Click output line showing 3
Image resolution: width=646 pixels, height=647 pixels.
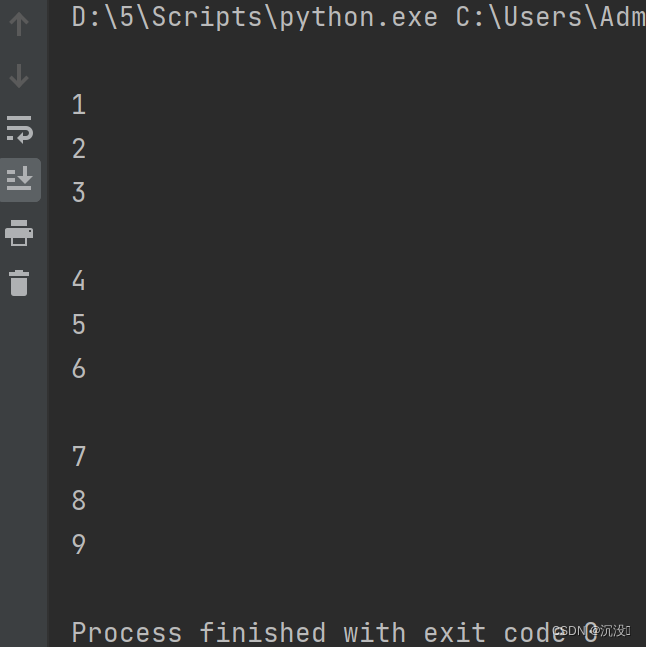[79, 193]
